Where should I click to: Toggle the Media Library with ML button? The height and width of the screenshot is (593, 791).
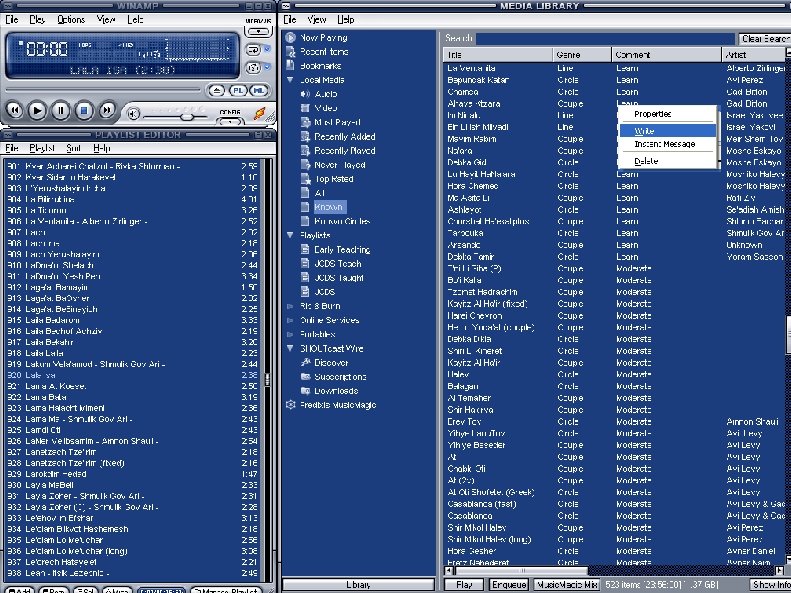click(x=259, y=91)
